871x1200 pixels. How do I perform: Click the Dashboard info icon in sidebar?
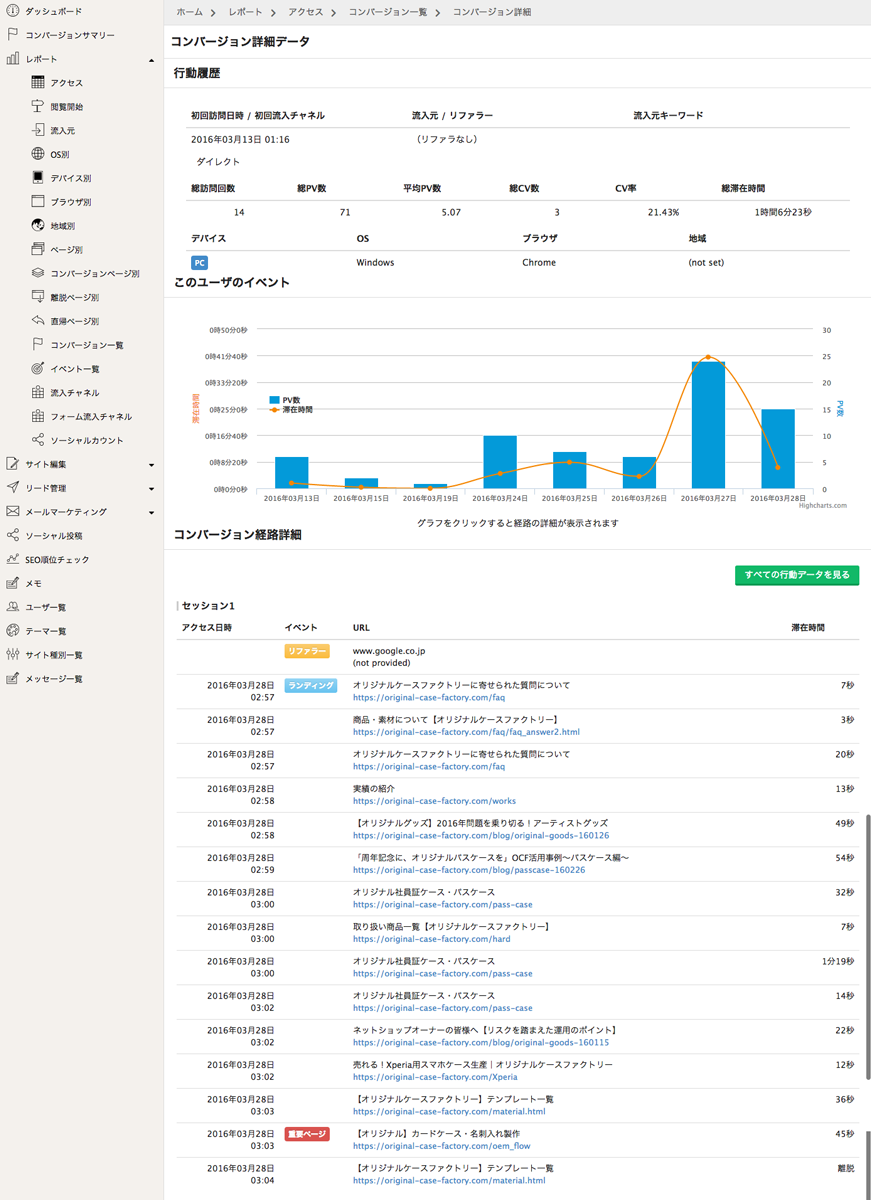pos(13,11)
